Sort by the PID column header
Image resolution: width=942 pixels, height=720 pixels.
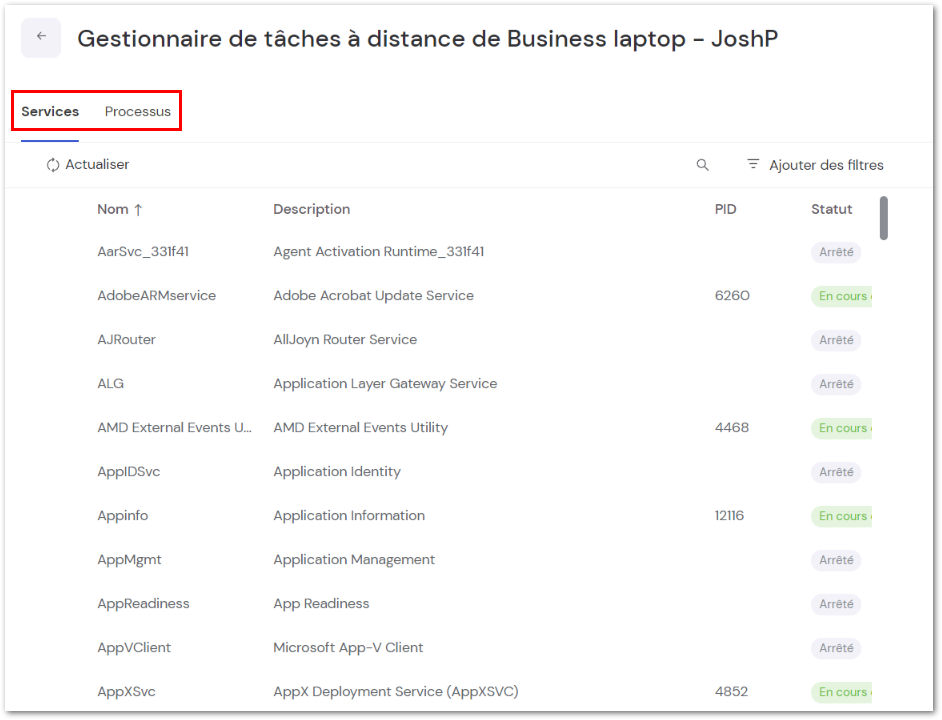coord(725,209)
